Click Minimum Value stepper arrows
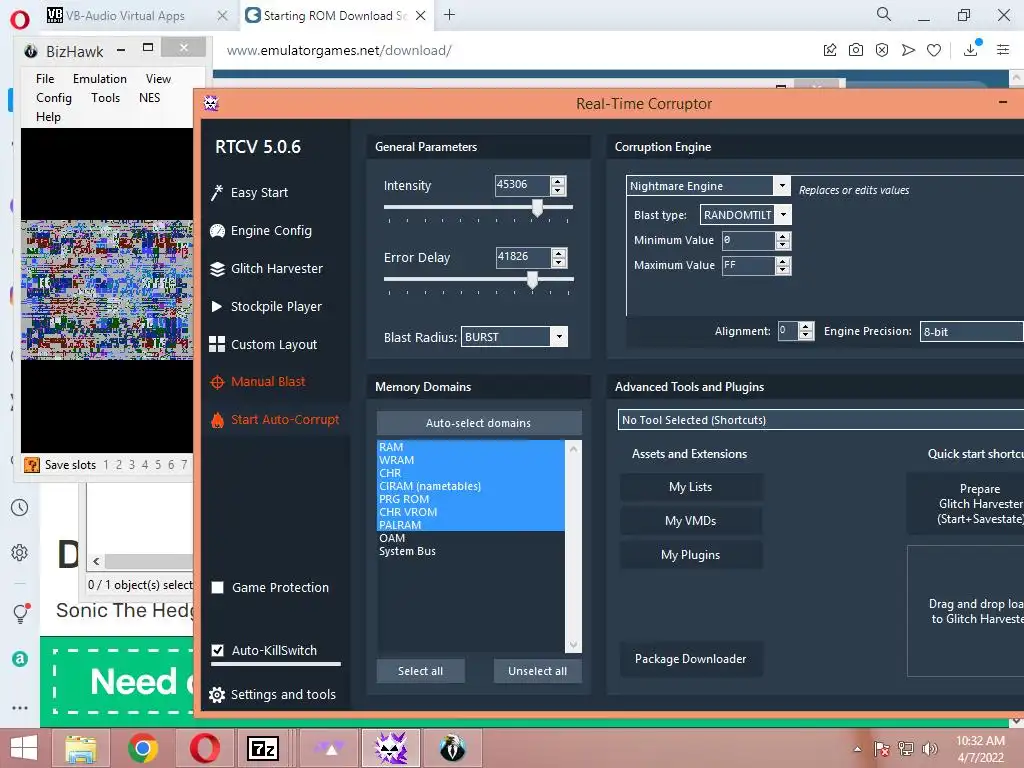This screenshot has height=768, width=1024. click(783, 240)
